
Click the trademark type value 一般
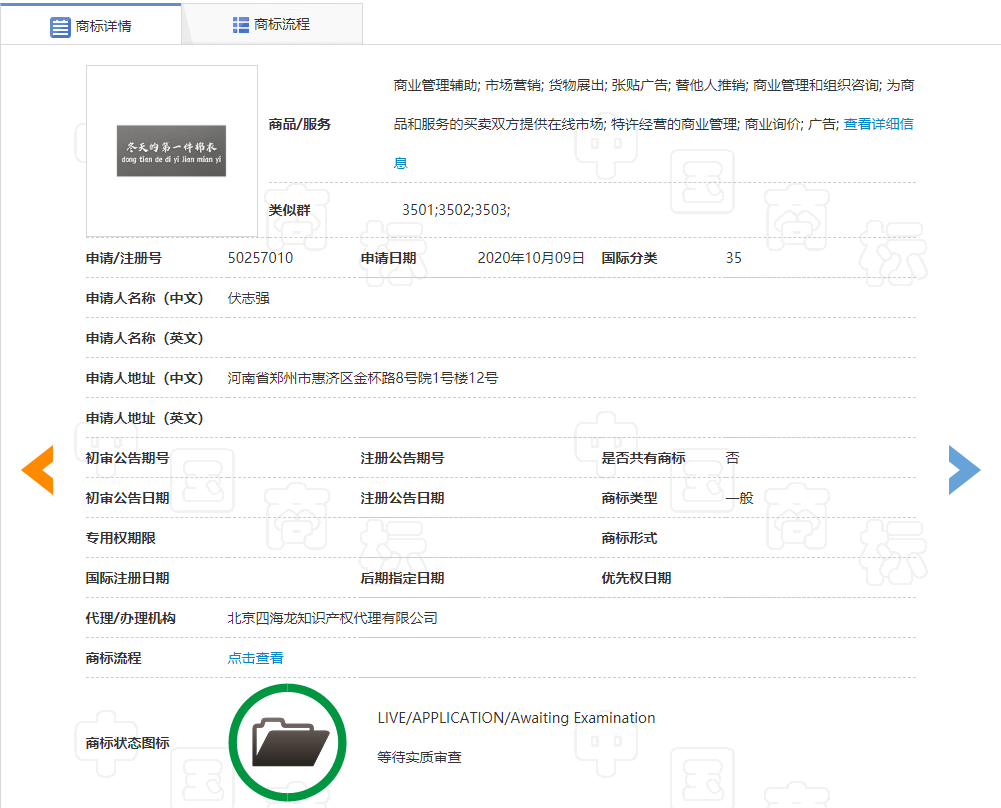tap(740, 498)
